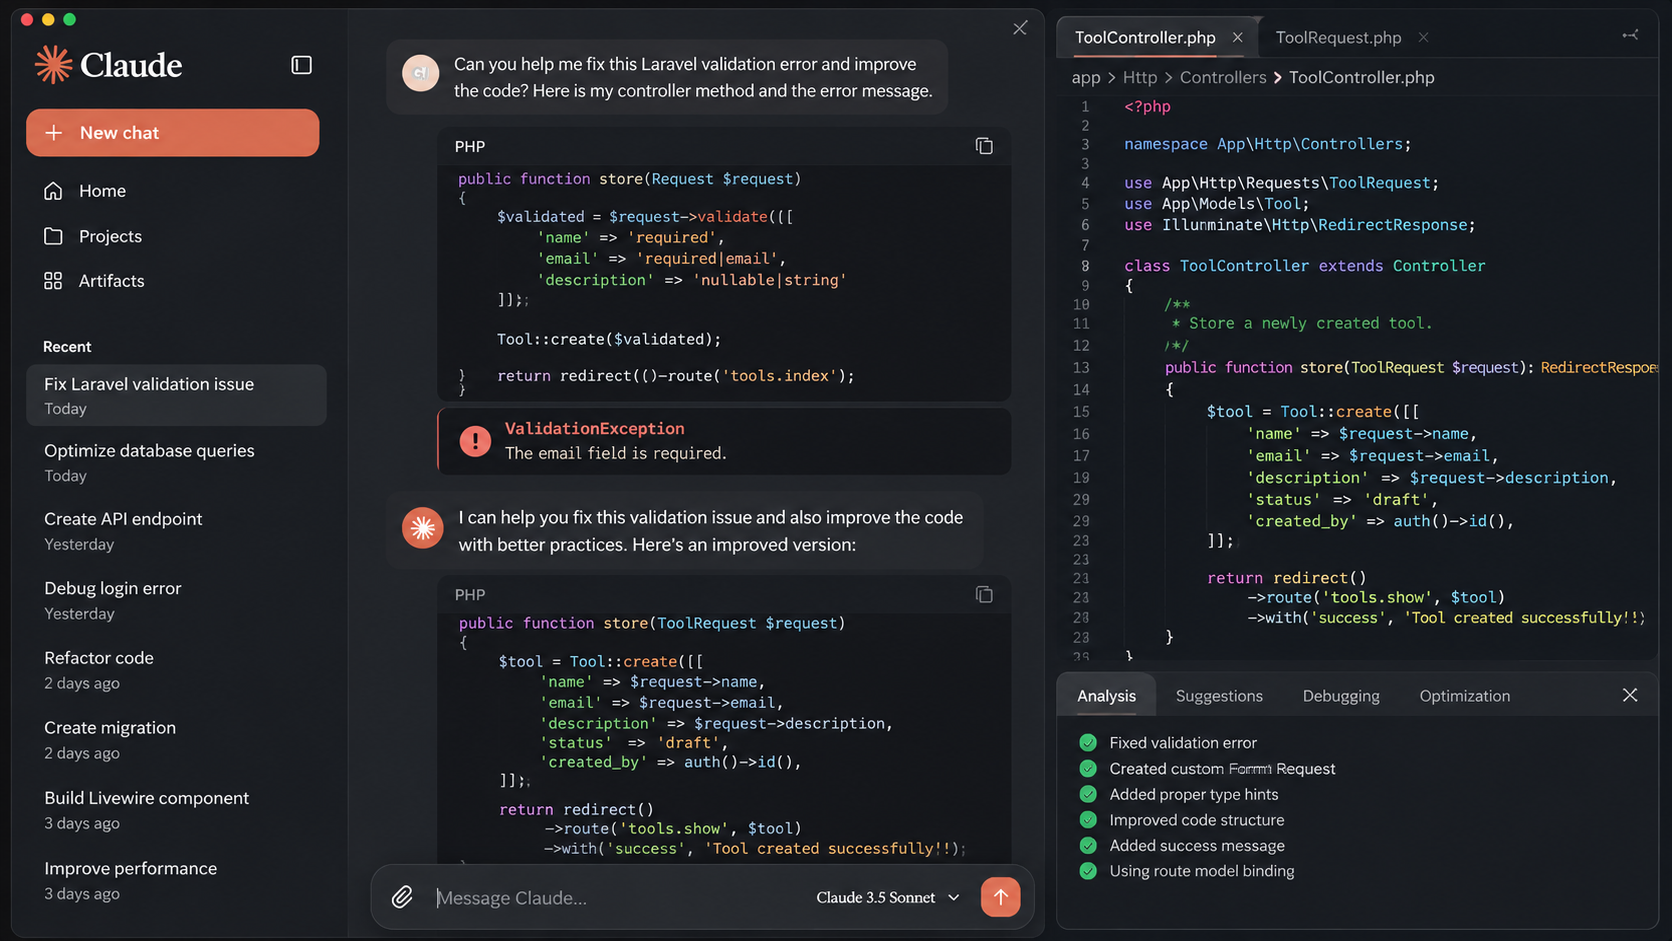This screenshot has width=1672, height=941.
Task: Select the Suggestions tab
Action: click(x=1219, y=696)
